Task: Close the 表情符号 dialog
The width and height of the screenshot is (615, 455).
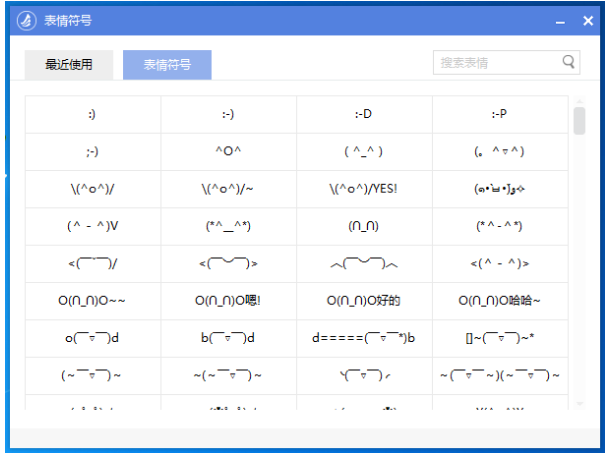Action: [x=588, y=21]
